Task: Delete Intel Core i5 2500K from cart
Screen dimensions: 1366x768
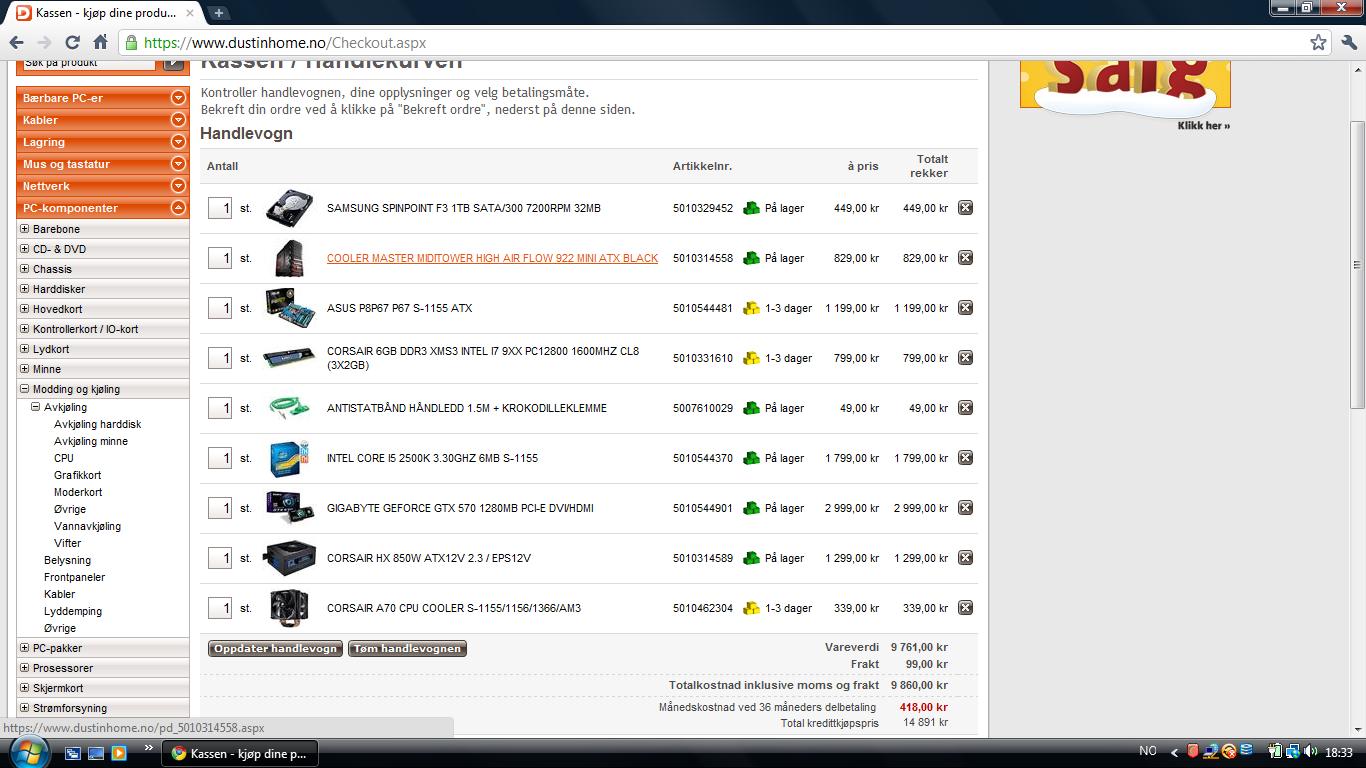Action: tap(965, 458)
